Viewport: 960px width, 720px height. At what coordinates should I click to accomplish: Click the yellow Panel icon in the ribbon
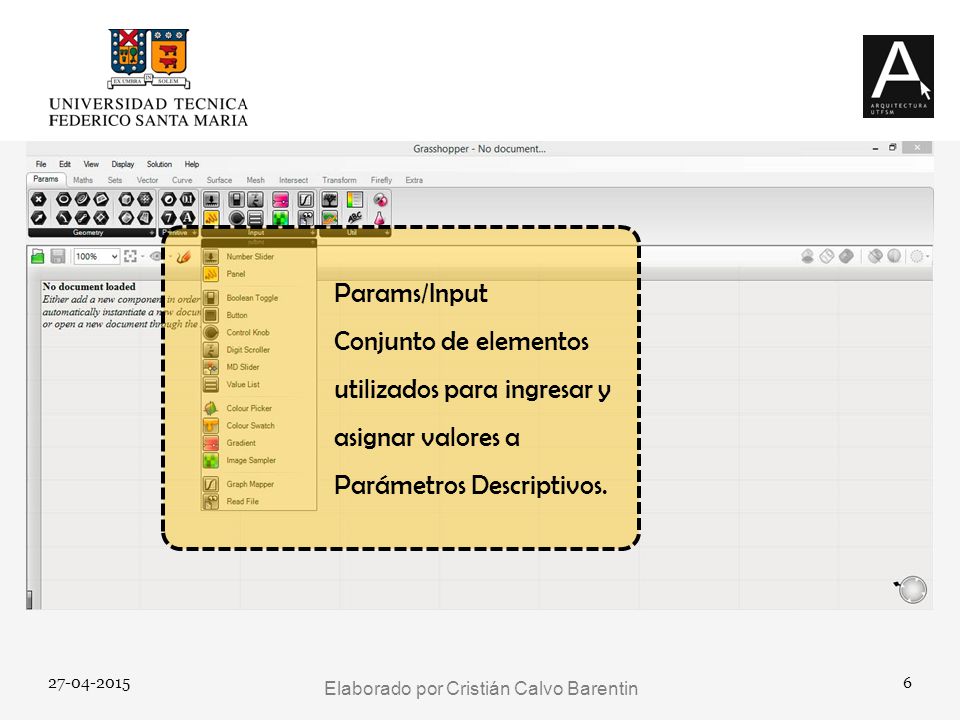(x=211, y=217)
